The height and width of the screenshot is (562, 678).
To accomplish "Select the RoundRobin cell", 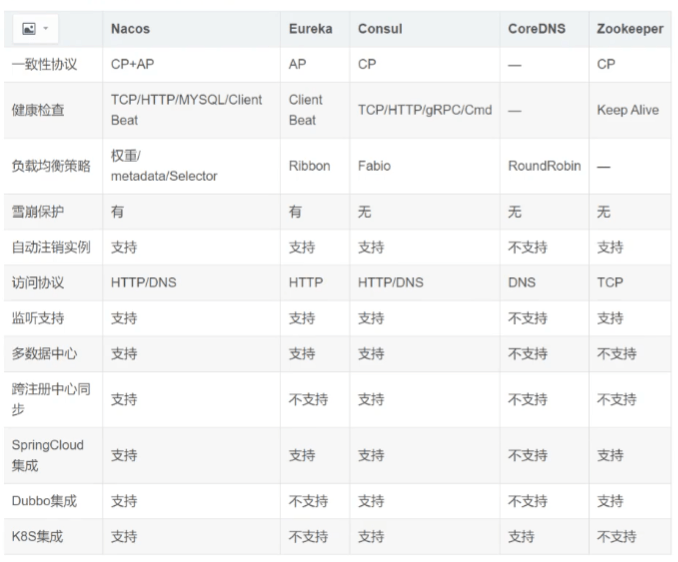I will tap(544, 166).
